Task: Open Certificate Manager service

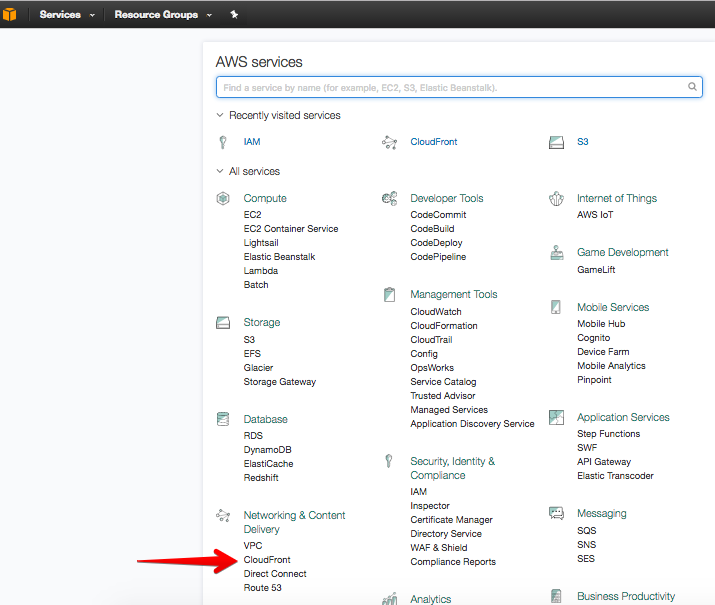Action: [451, 520]
